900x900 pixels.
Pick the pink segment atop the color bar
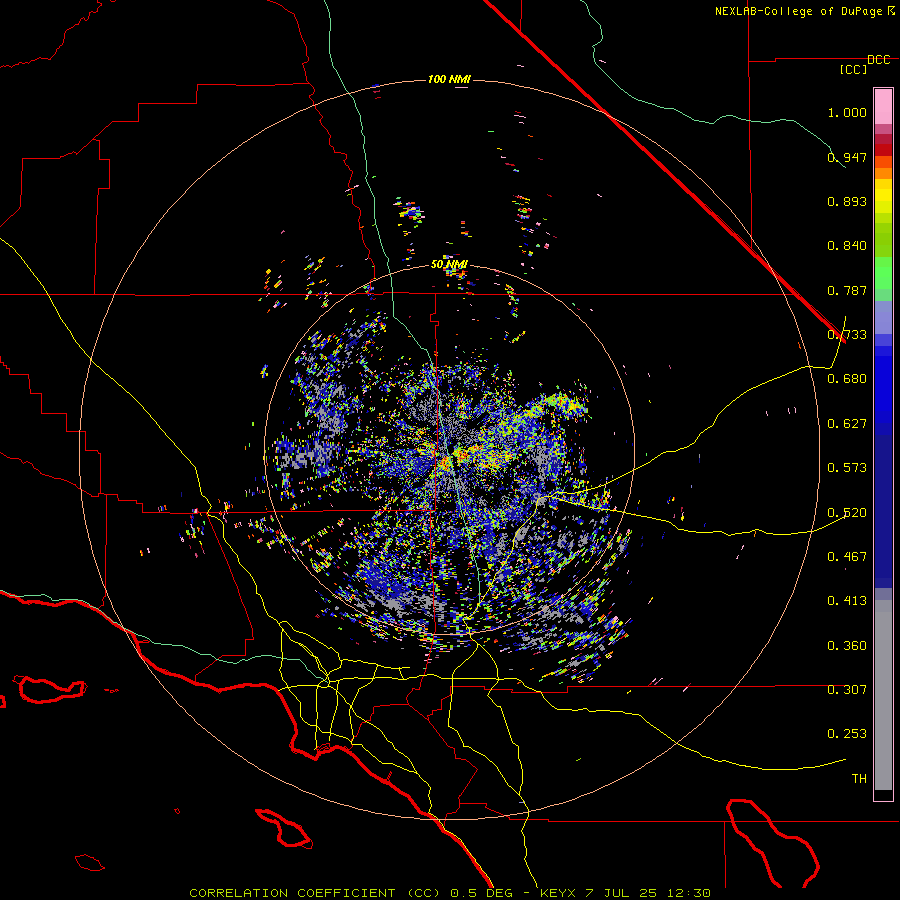click(x=883, y=107)
